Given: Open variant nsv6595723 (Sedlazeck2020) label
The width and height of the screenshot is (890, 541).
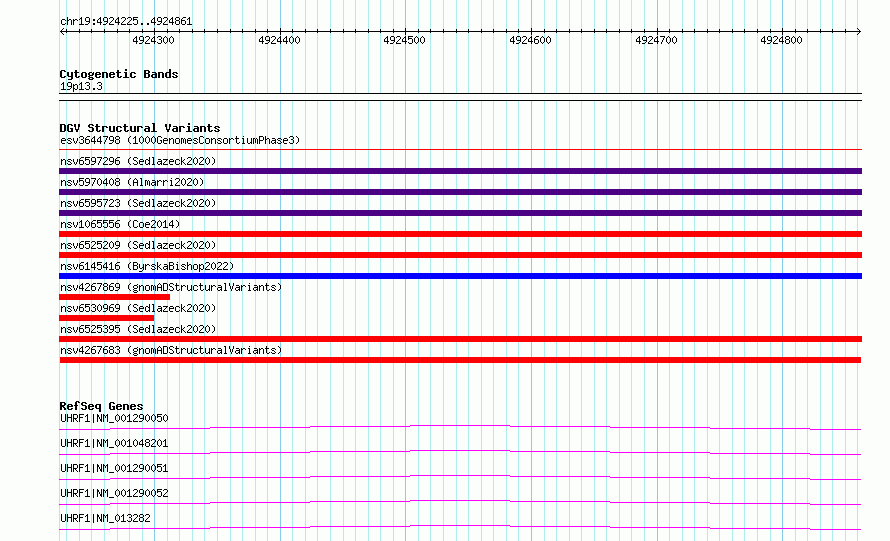Looking at the screenshot, I should [x=138, y=203].
